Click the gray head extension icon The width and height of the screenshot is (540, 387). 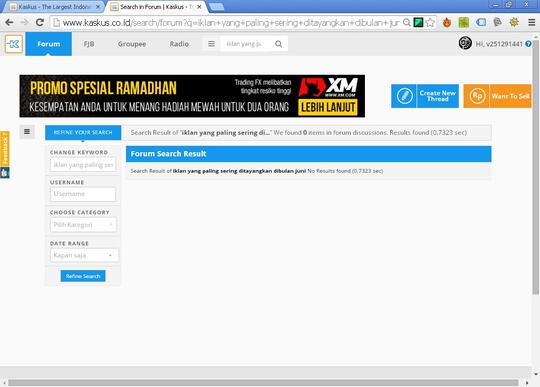(x=497, y=23)
